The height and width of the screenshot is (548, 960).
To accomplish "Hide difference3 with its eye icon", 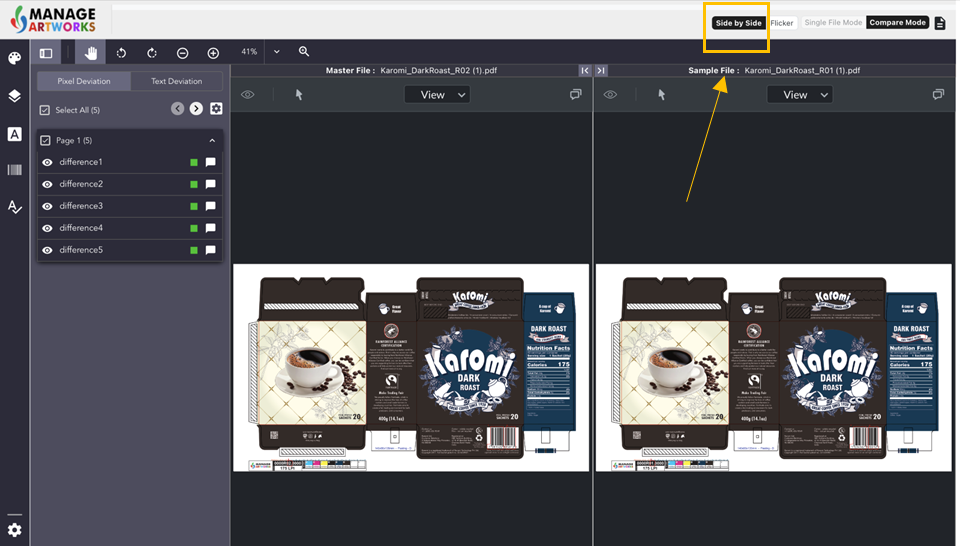I will click(x=47, y=207).
